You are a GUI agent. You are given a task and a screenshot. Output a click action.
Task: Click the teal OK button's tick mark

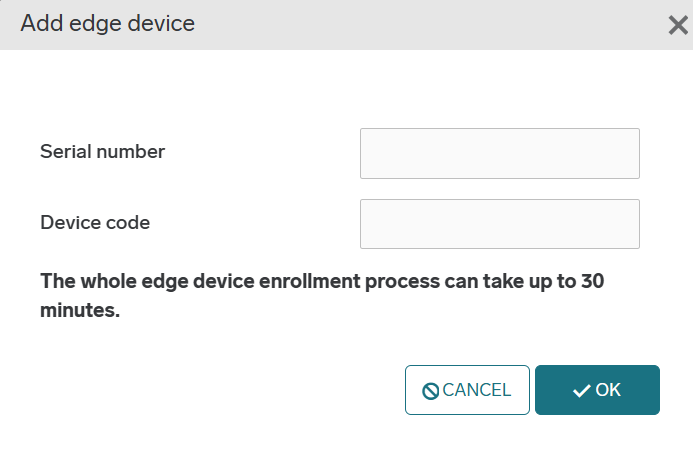tap(581, 391)
